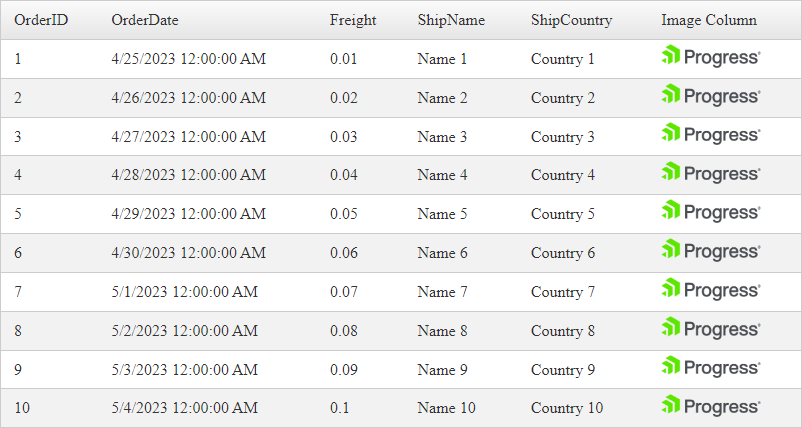Click the ShipCountry column header
Screen dimensions: 802x428
571,20
